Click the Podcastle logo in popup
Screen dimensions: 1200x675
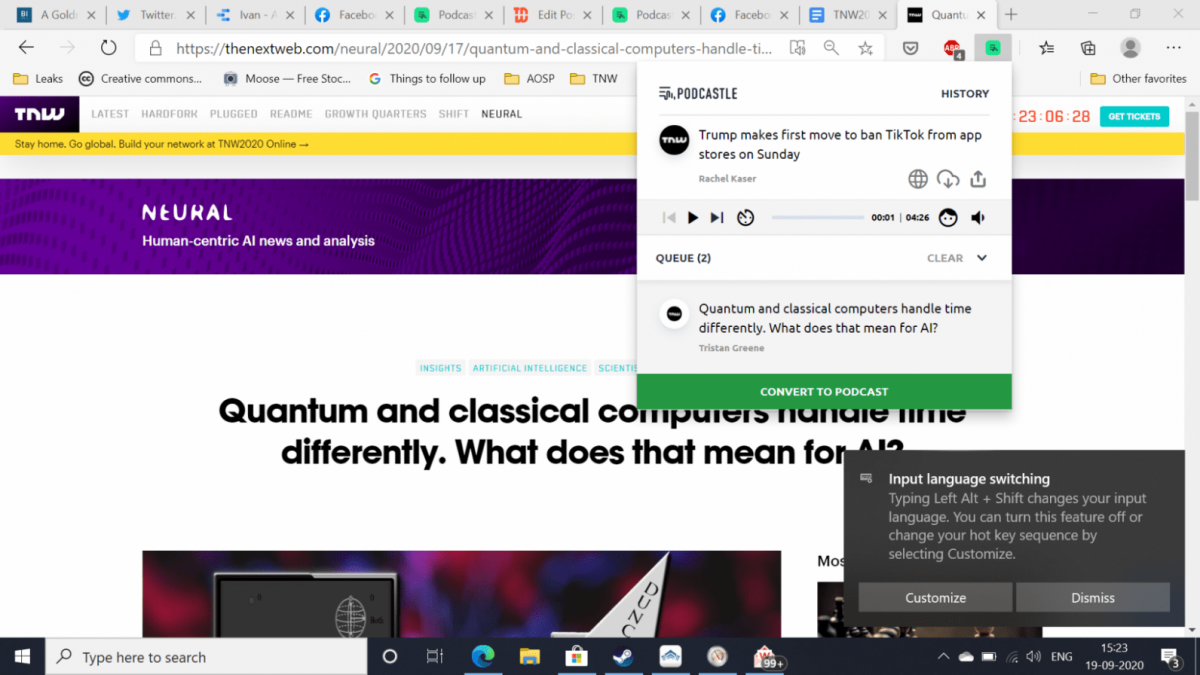tap(698, 93)
